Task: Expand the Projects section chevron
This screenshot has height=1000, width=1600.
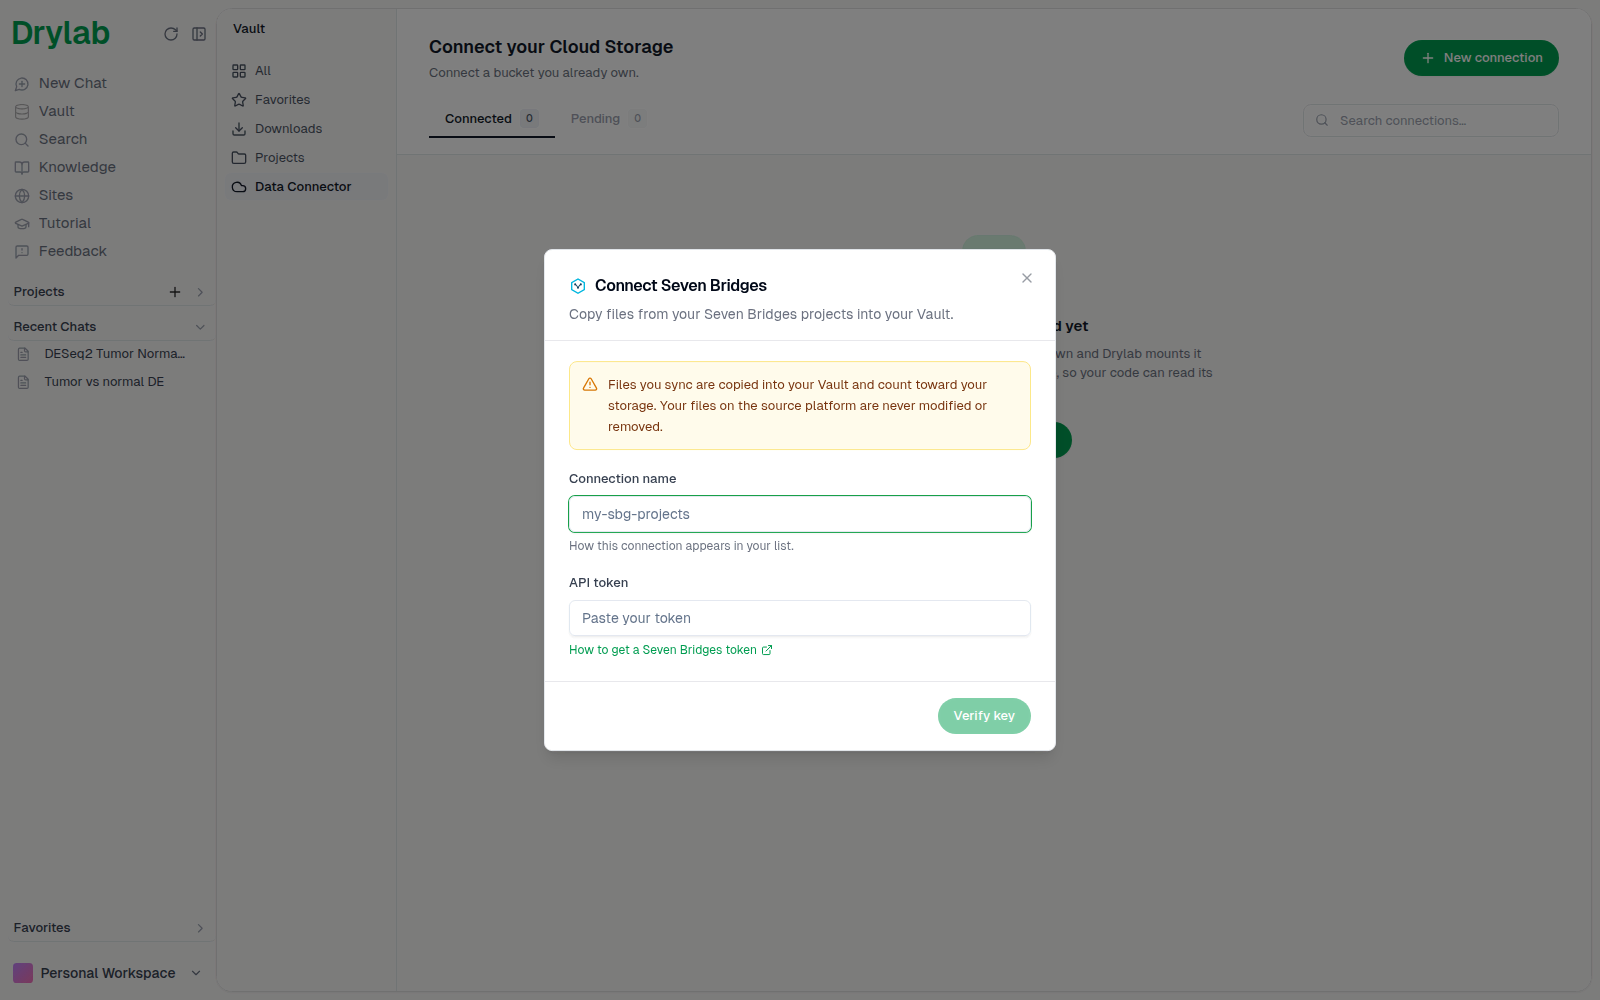Action: coord(200,292)
